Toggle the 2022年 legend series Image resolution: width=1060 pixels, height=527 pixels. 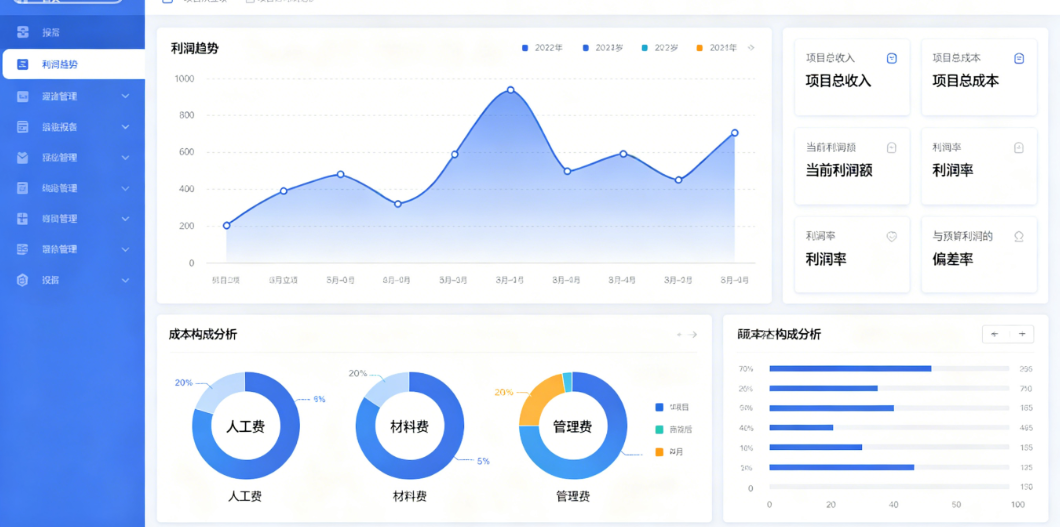pyautogui.click(x=542, y=48)
